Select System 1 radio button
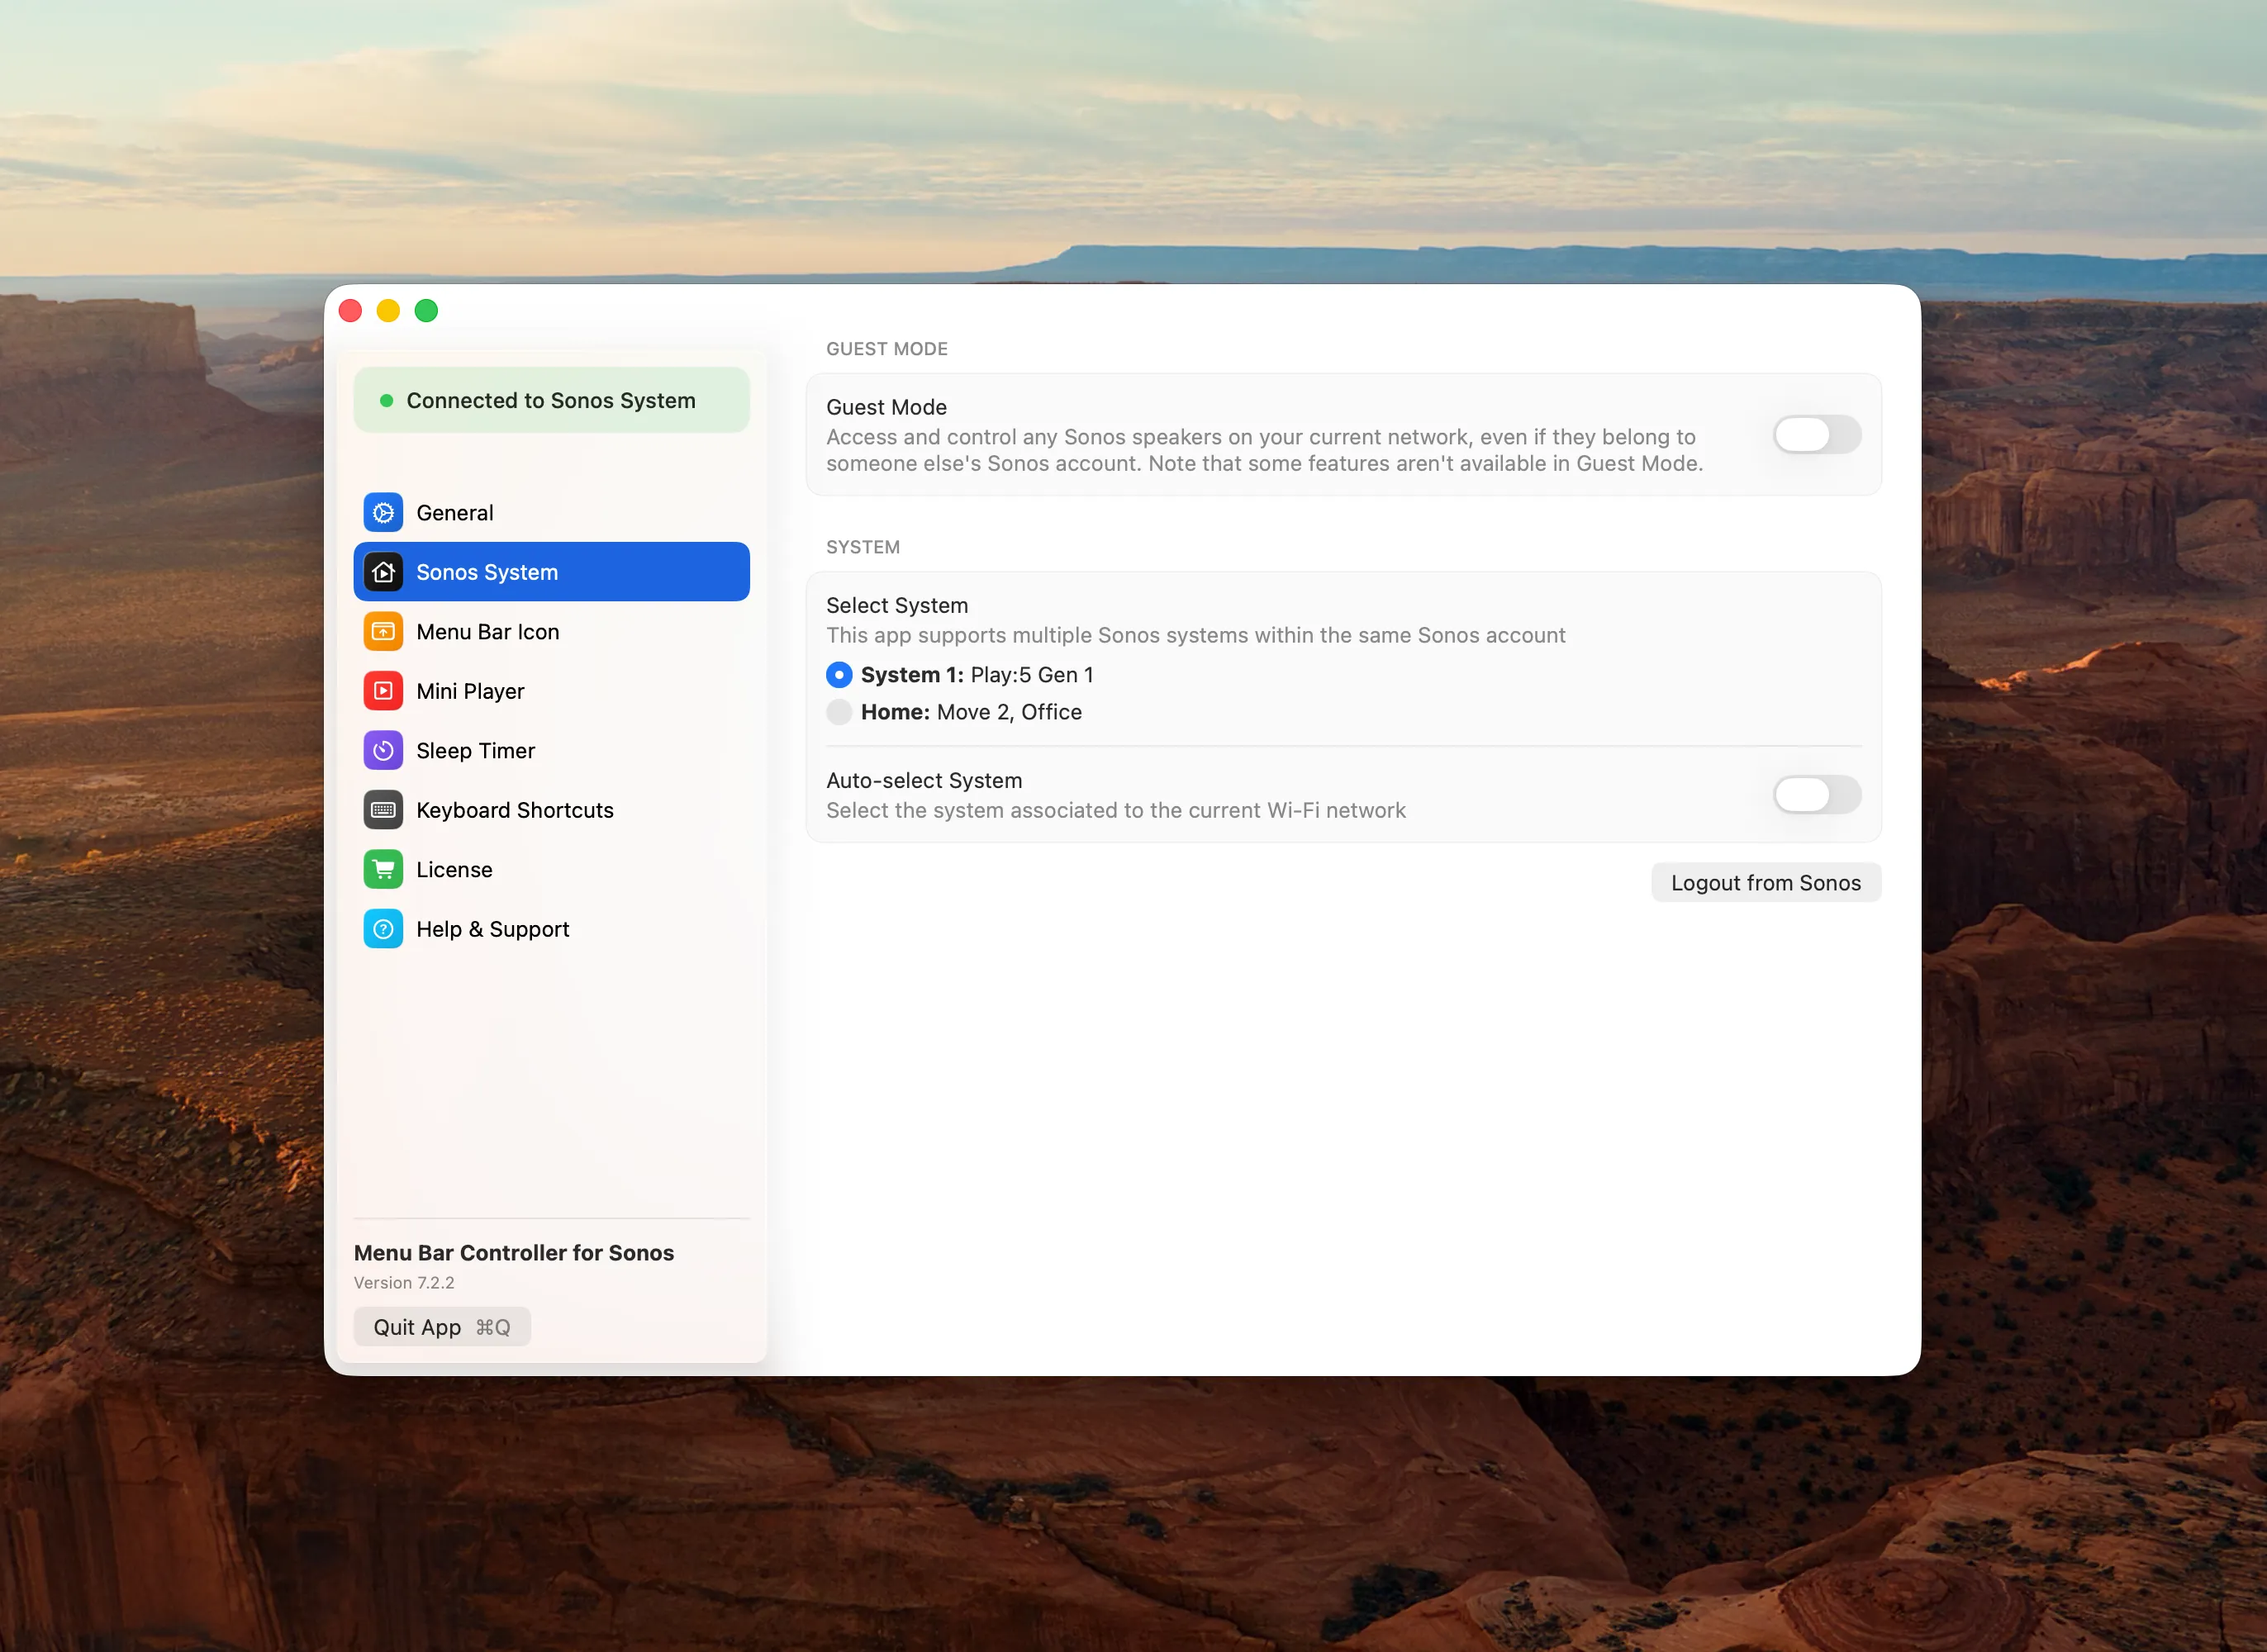Screen dimensions: 2267x1652 839,675
